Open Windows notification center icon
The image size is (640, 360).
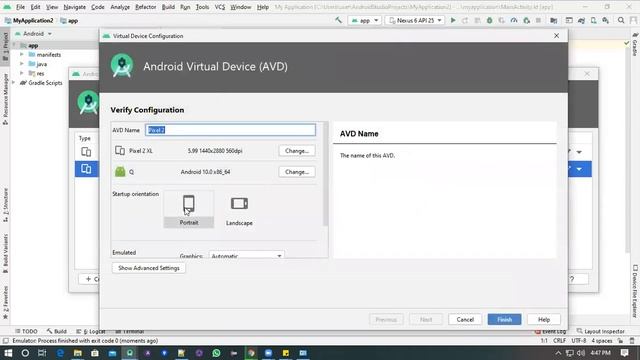pyautogui.click(x=624, y=353)
